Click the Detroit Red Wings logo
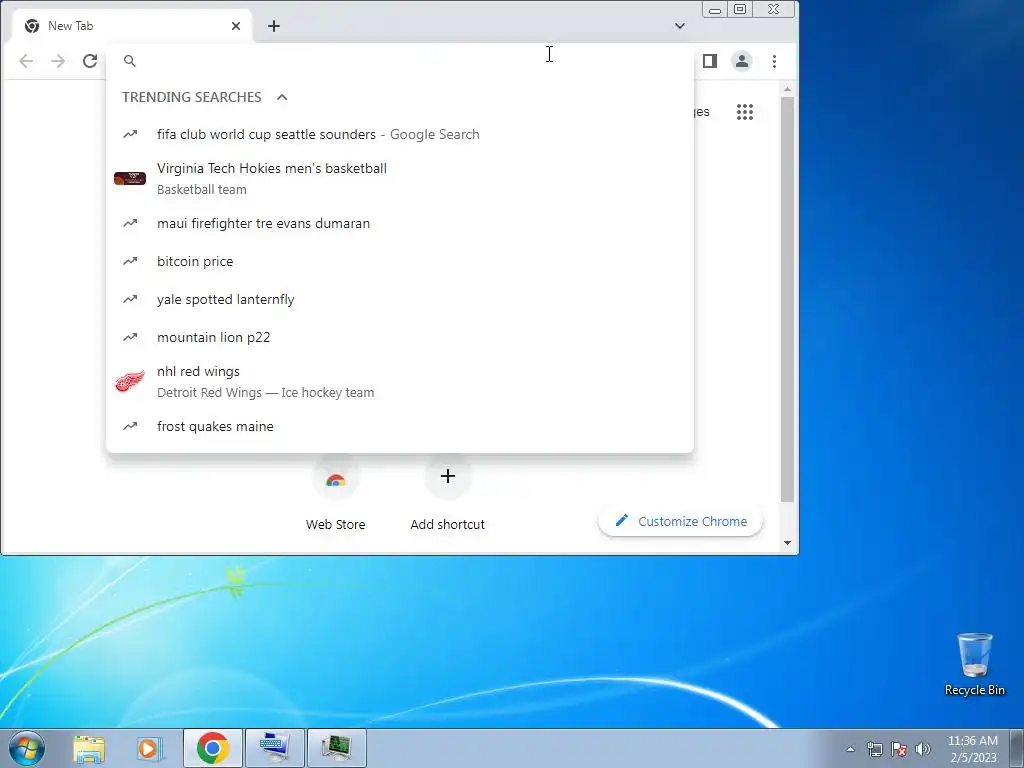 pyautogui.click(x=130, y=381)
